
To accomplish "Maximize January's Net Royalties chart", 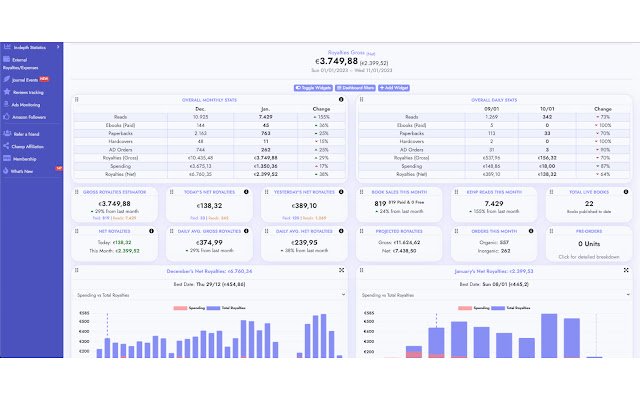I will coord(626,270).
